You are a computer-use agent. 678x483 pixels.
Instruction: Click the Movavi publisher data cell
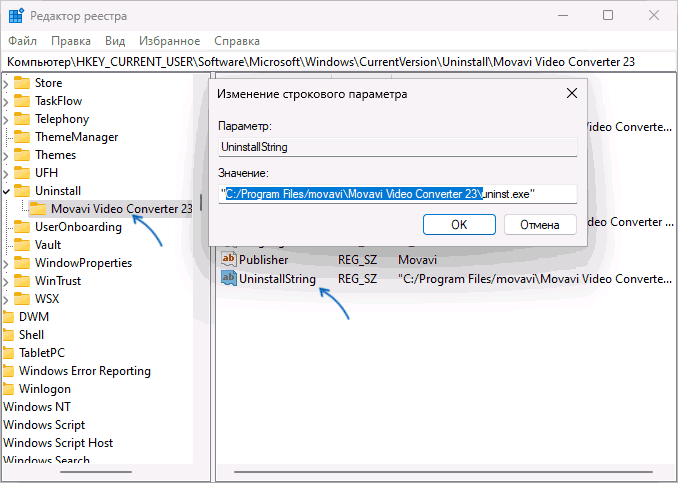[417, 259]
